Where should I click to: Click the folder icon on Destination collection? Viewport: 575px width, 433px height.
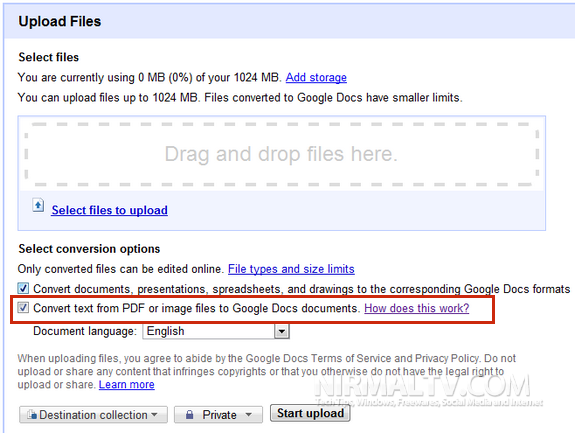point(32,415)
